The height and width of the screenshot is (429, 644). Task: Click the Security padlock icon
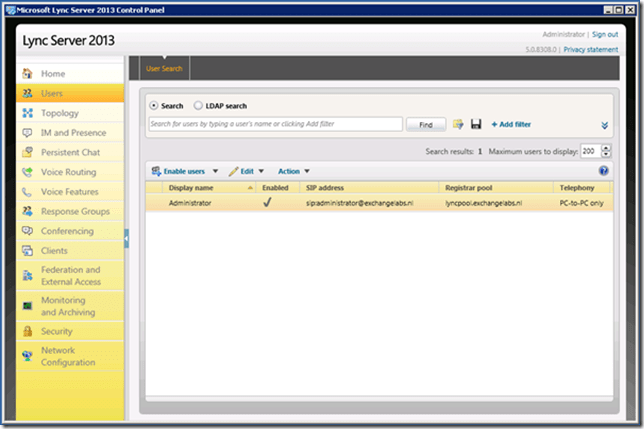point(27,331)
